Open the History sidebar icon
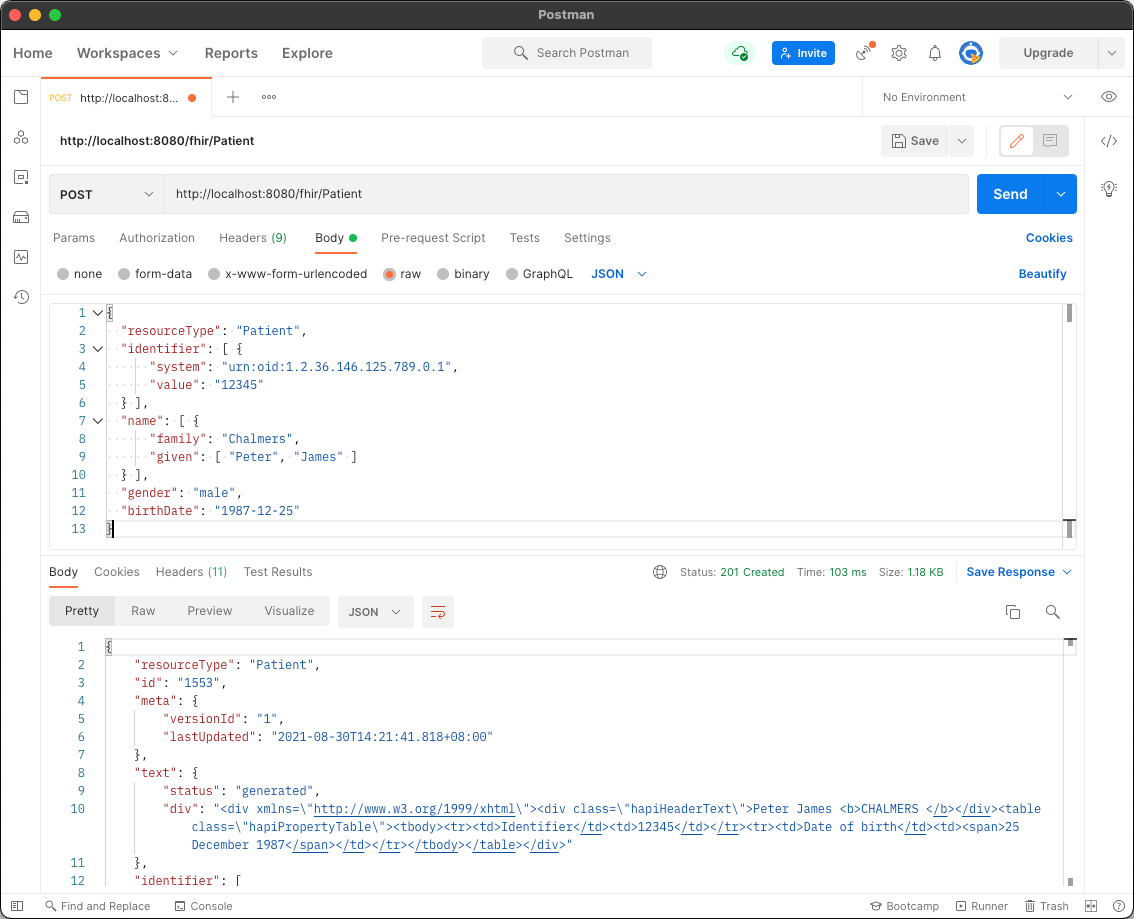The height and width of the screenshot is (919, 1134). (21, 296)
